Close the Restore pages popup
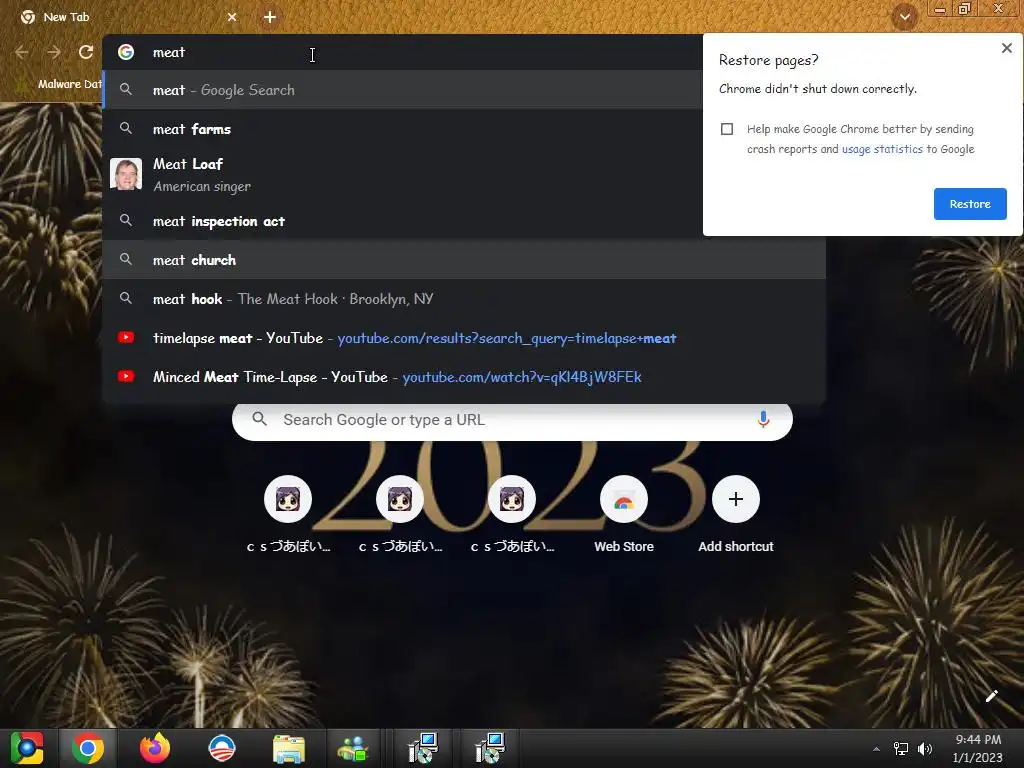The width and height of the screenshot is (1024, 768). click(x=1006, y=48)
